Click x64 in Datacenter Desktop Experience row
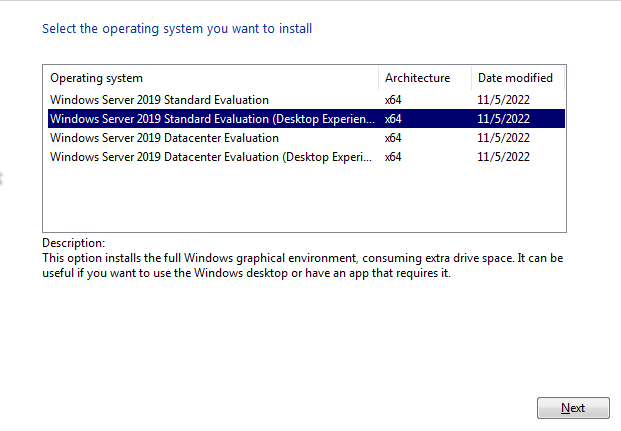This screenshot has width=621, height=431. (393, 157)
